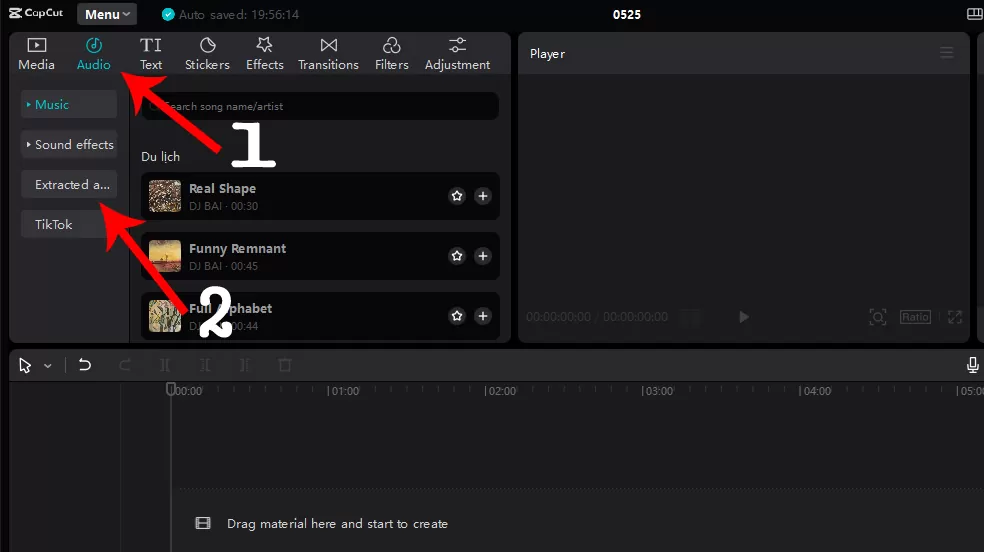
Task: Open the Player panel menu
Action: click(x=946, y=53)
